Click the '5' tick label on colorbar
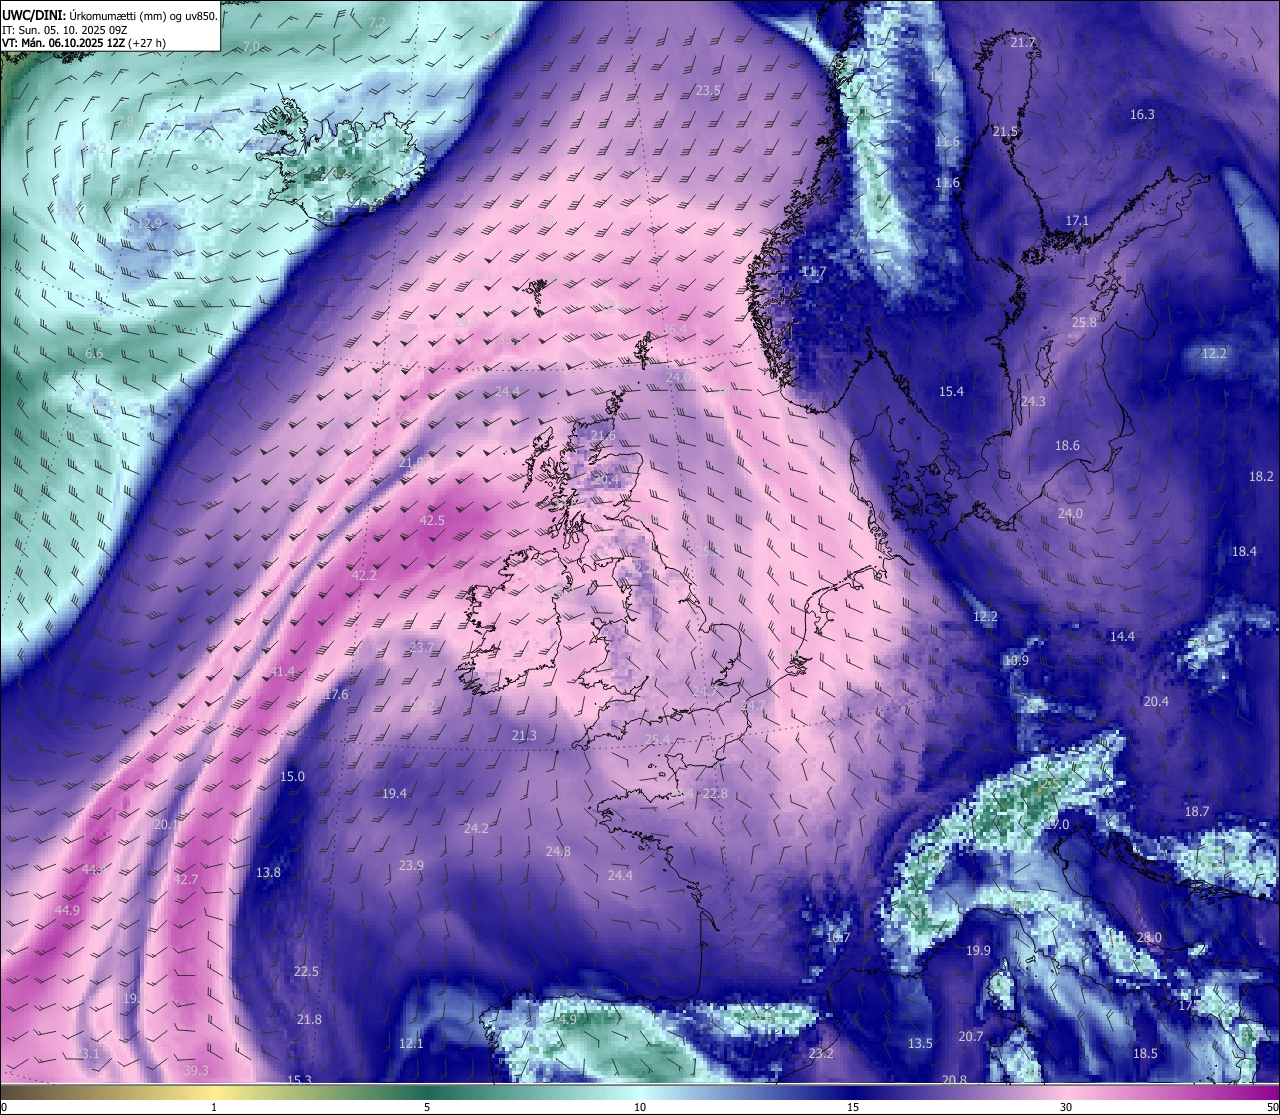Viewport: 1280px width, 1115px height. (x=427, y=1106)
